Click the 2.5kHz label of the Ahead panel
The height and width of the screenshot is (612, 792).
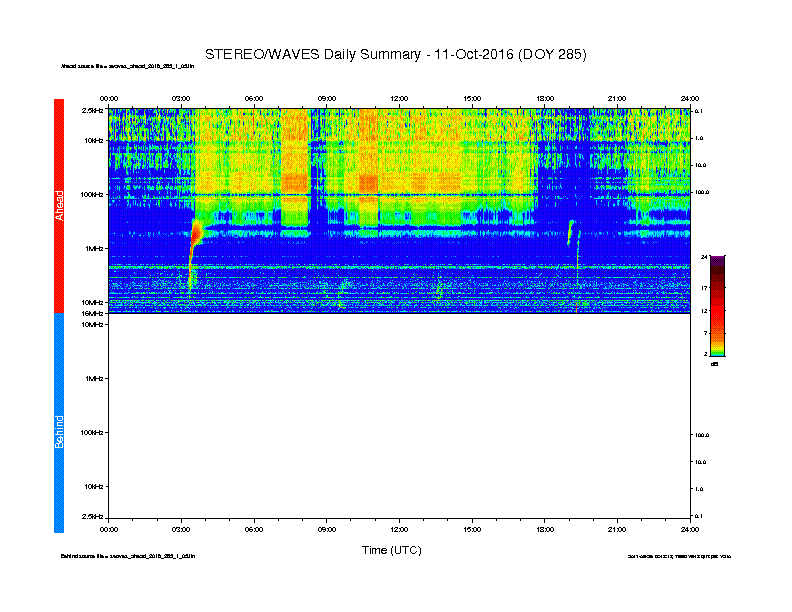(x=92, y=110)
